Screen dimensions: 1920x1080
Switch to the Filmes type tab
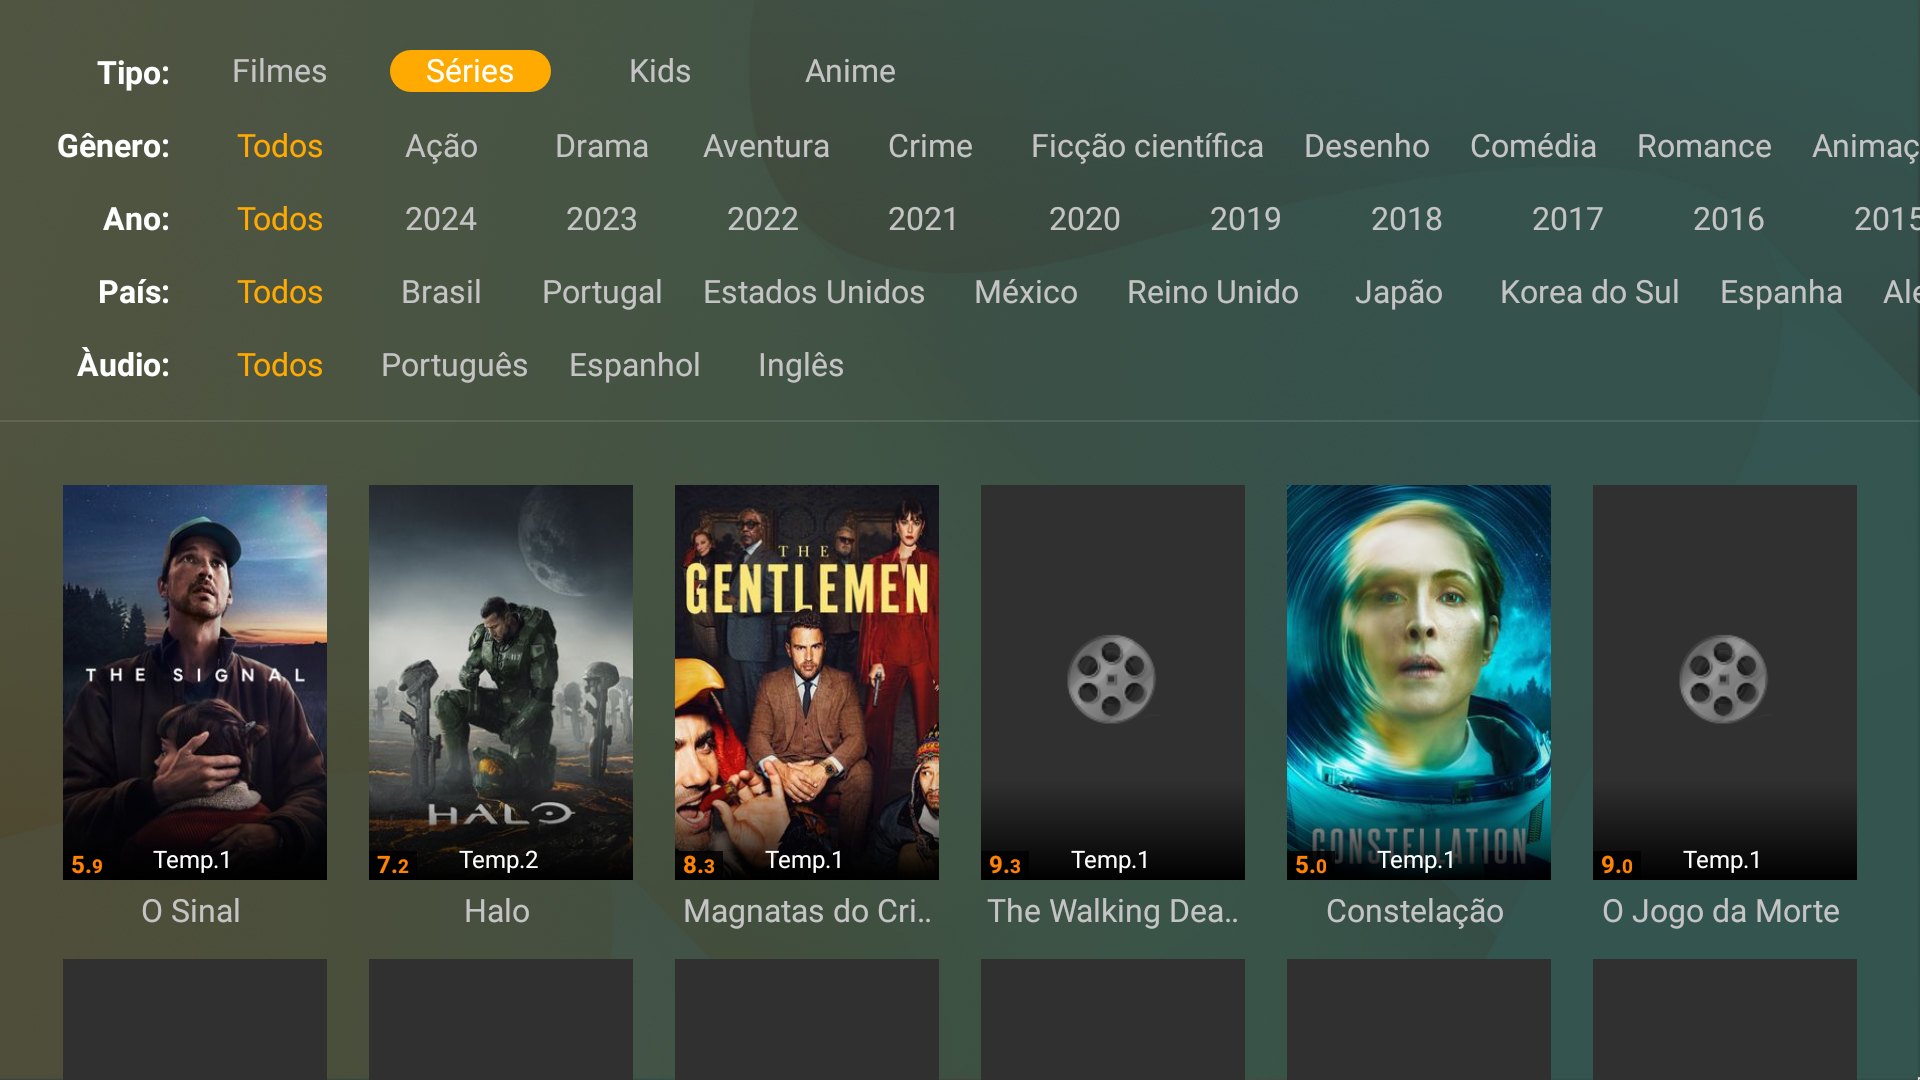(x=279, y=71)
